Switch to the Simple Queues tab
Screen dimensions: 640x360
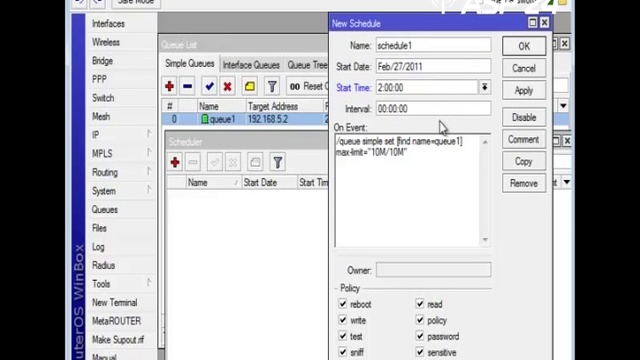click(190, 64)
